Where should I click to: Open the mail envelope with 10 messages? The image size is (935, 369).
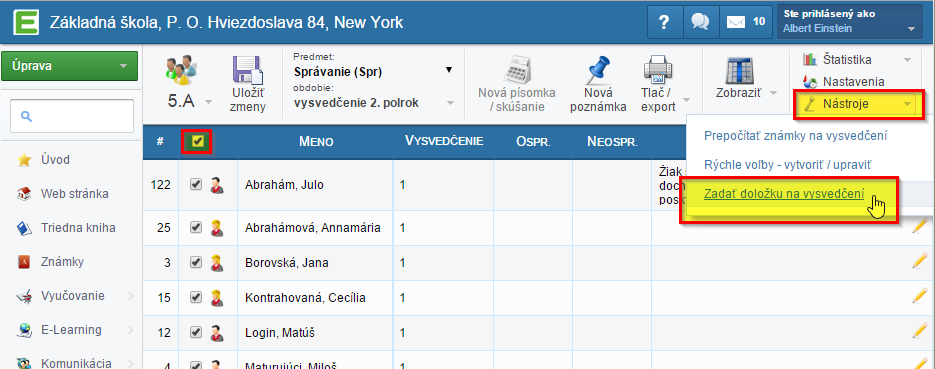coord(745,22)
